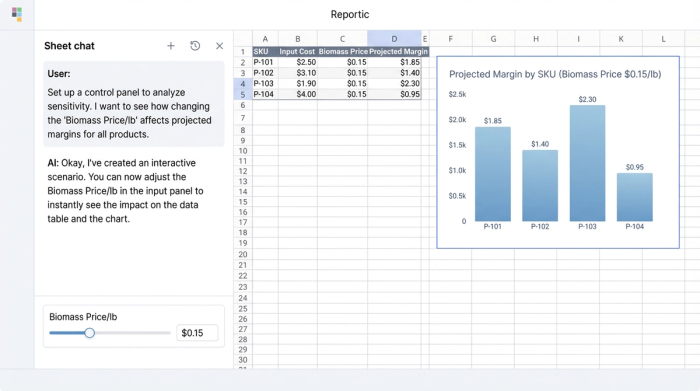Click the SKU header cell
Image resolution: width=700 pixels, height=391 pixels.
pos(265,52)
